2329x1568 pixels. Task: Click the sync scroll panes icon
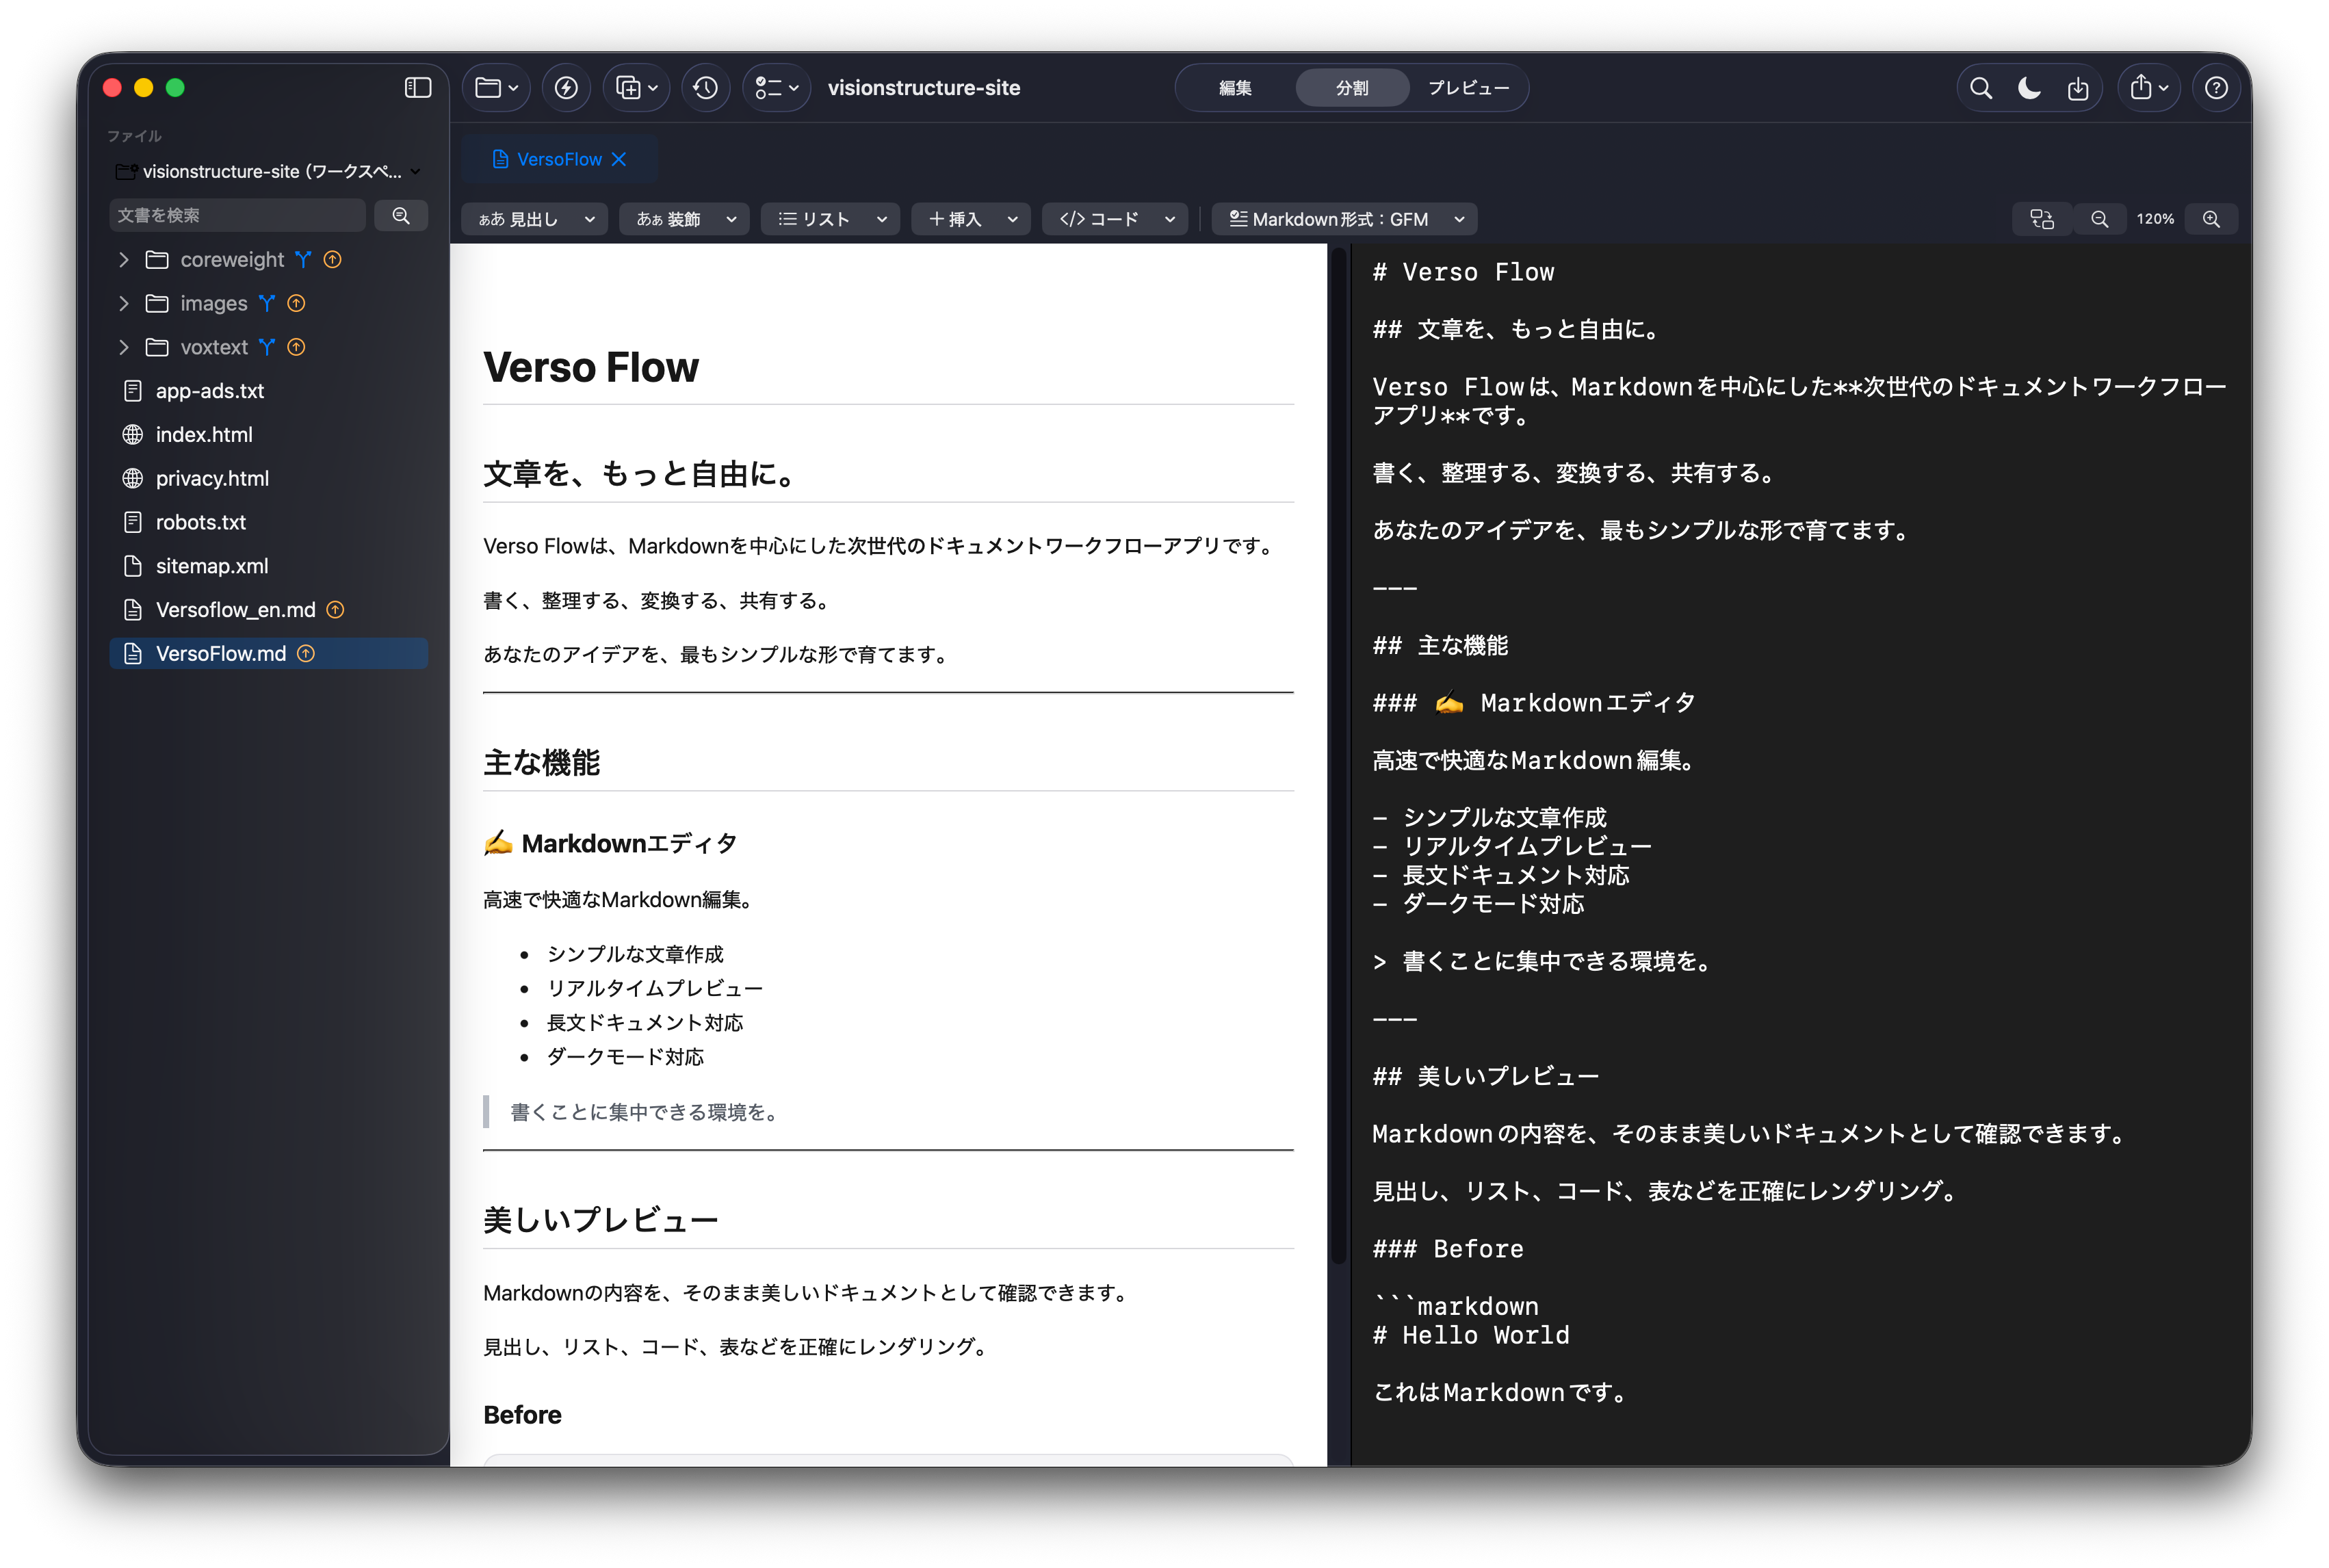2042,219
